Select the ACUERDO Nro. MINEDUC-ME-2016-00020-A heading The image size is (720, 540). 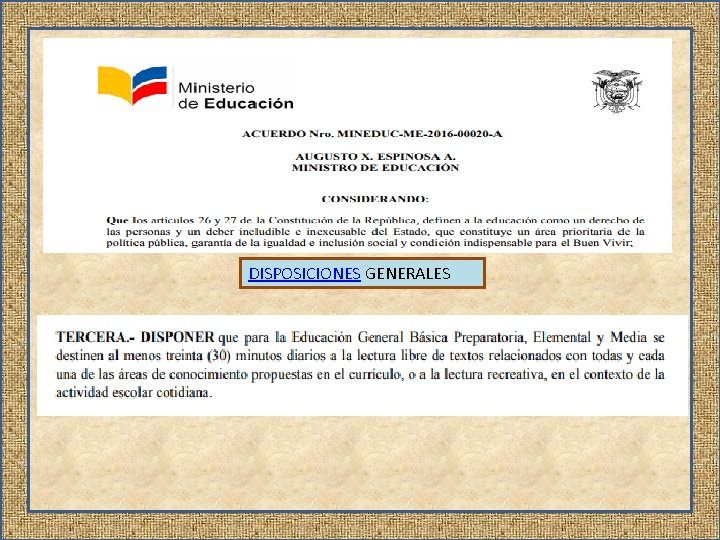pos(372,134)
